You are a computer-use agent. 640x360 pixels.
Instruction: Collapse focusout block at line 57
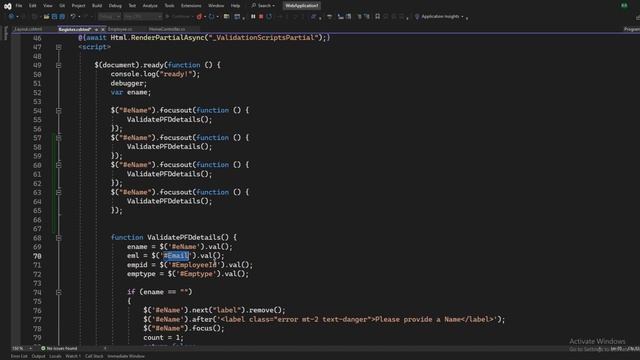(59, 138)
